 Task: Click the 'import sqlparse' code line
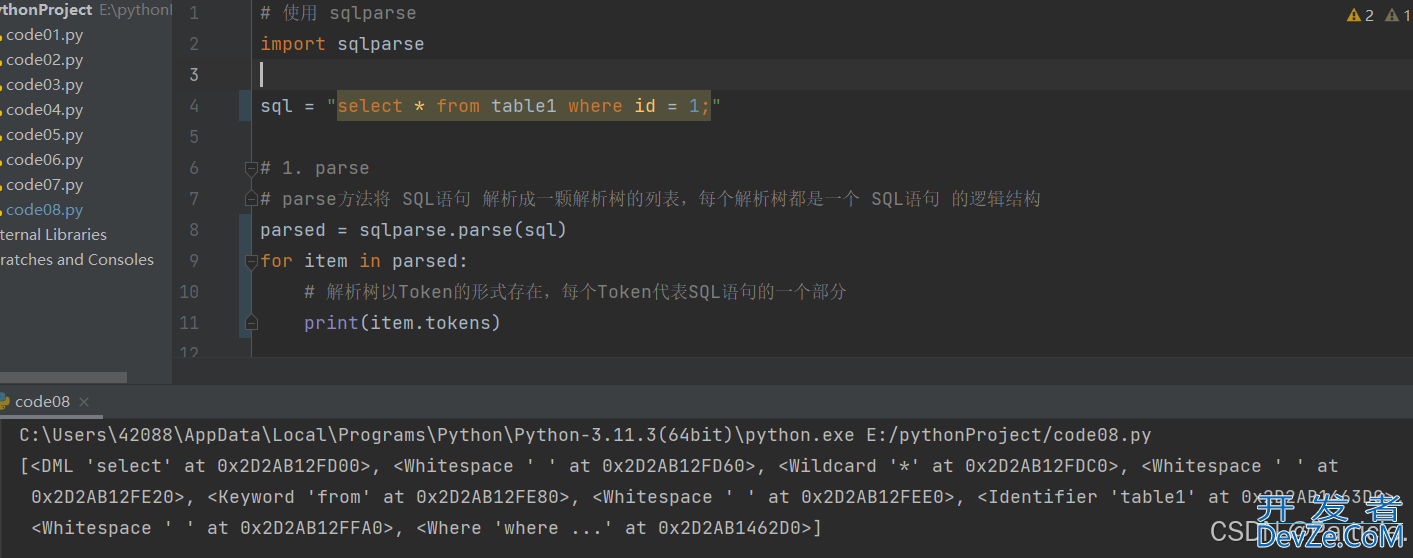pos(342,44)
